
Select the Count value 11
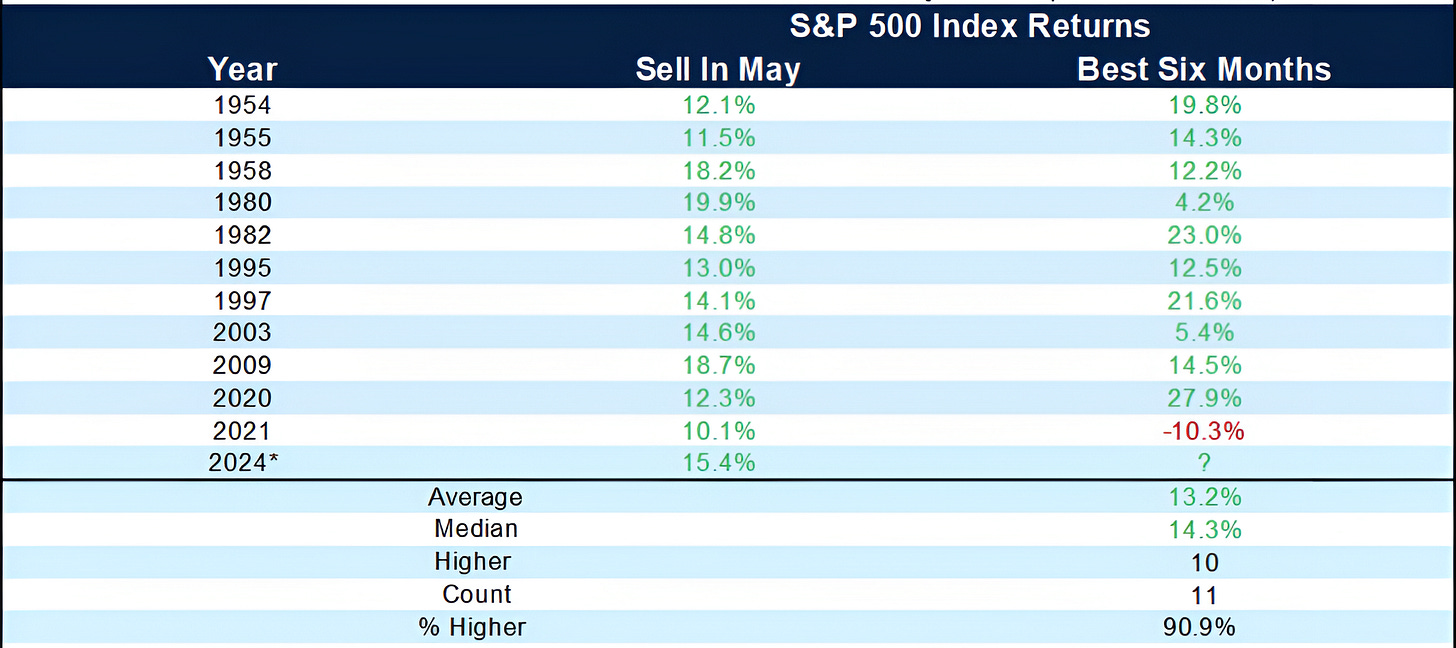(1205, 594)
